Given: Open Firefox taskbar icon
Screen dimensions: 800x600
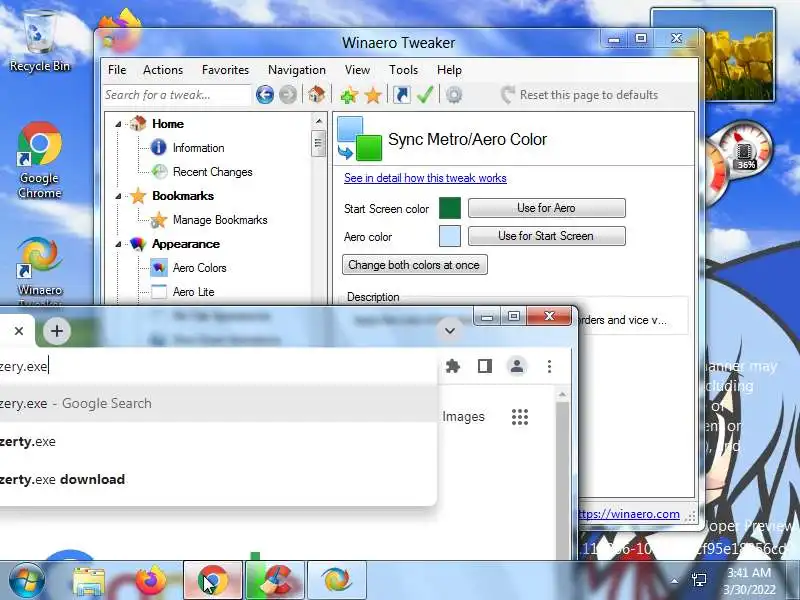Looking at the screenshot, I should point(151,581).
